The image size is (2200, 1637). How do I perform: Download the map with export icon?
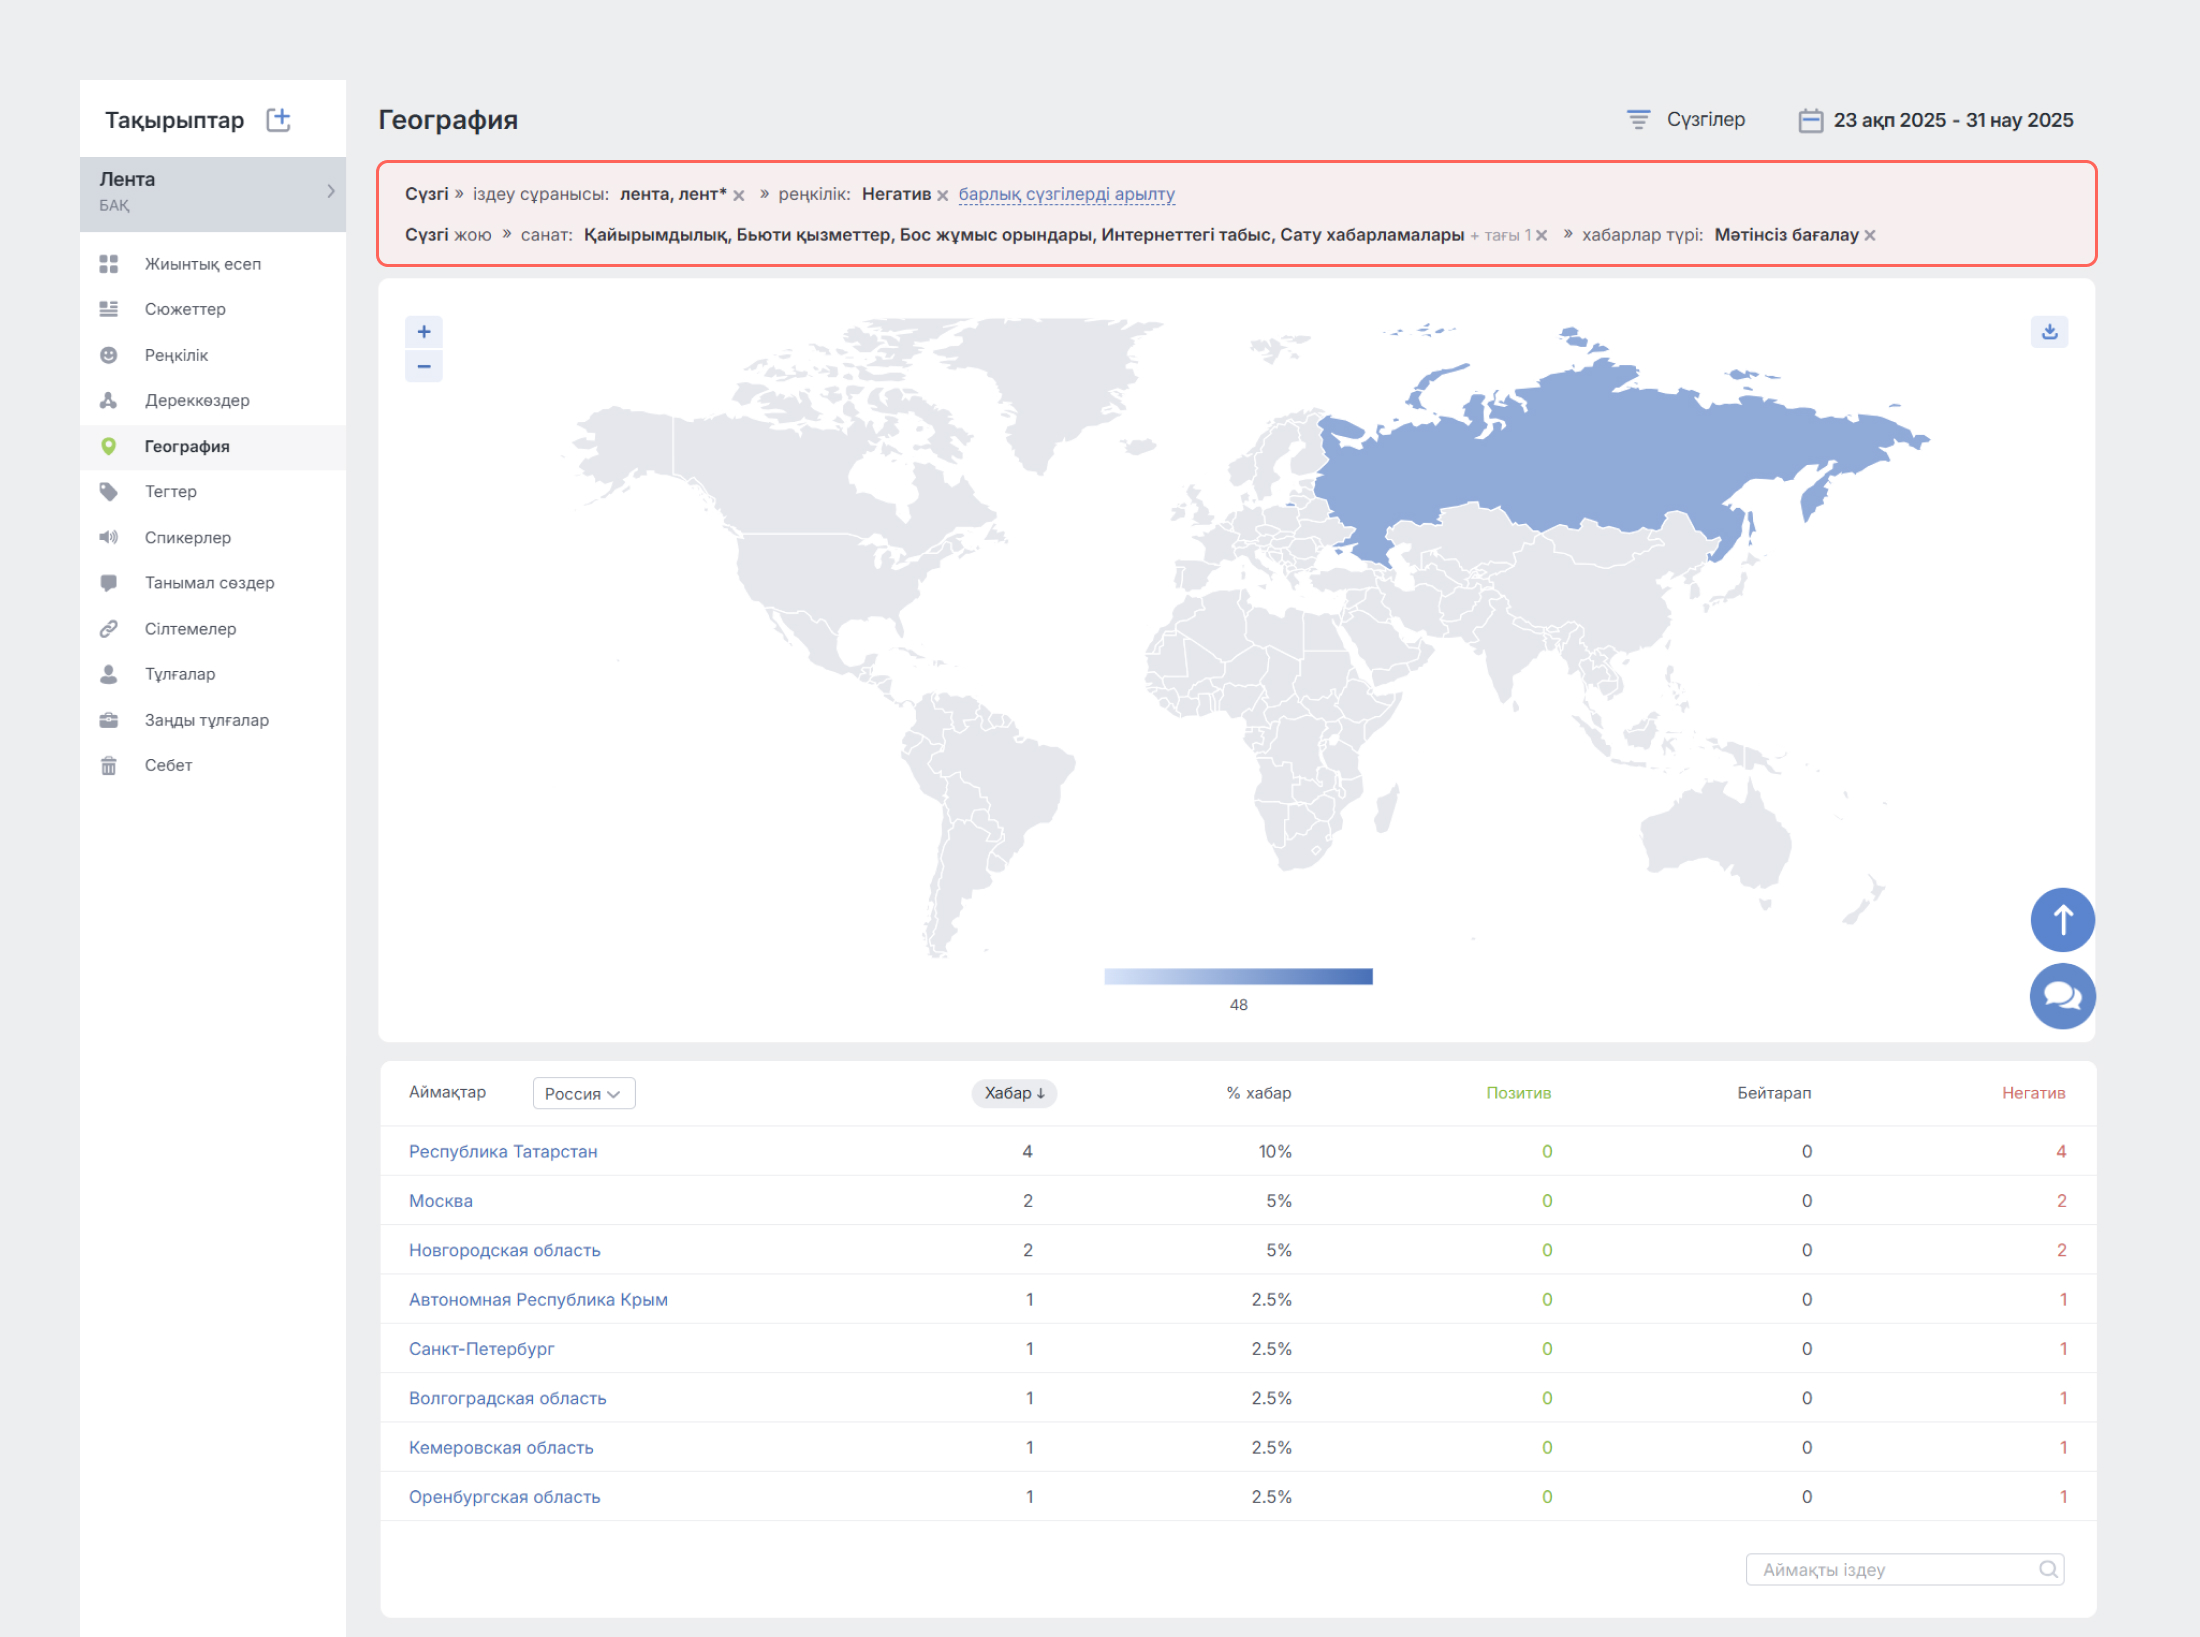[2049, 332]
